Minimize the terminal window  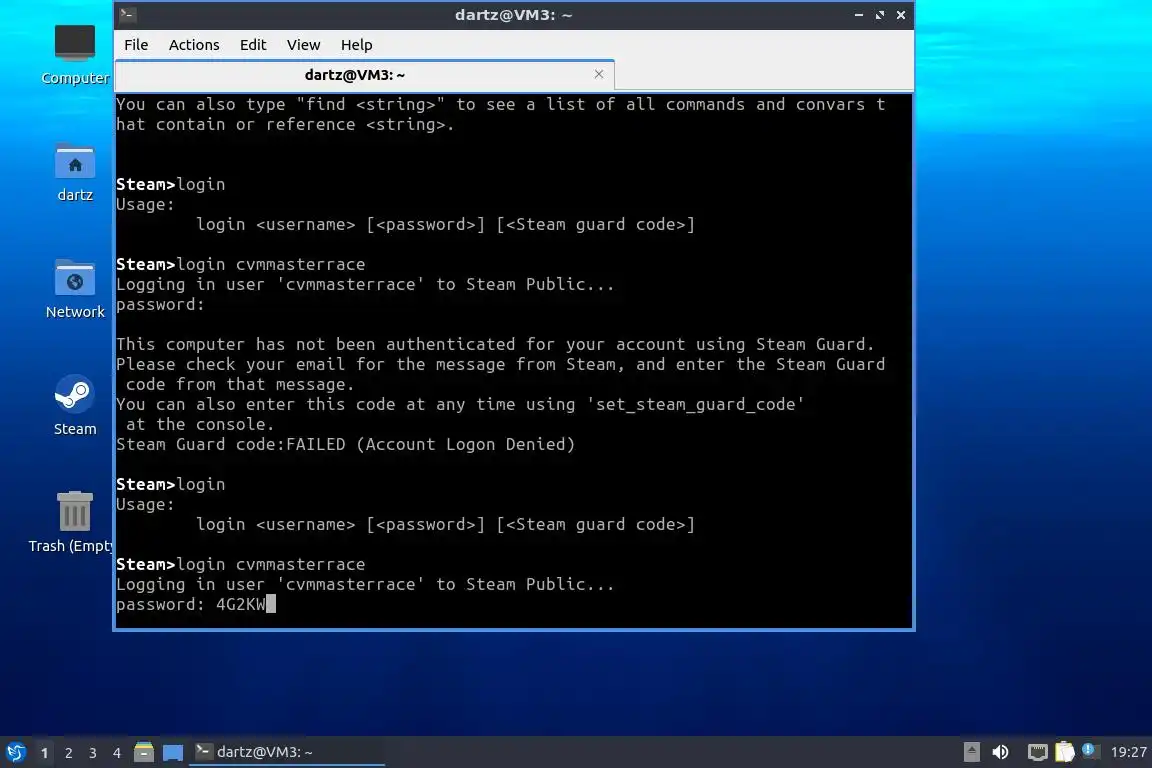[x=858, y=15]
